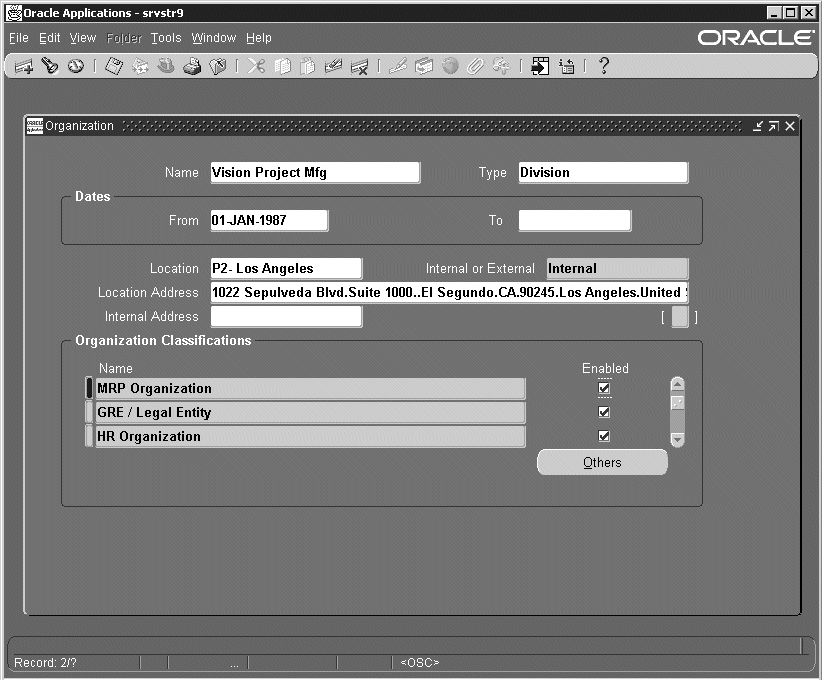Open the Edit menu
Viewport: 822px width, 680px height.
point(50,38)
